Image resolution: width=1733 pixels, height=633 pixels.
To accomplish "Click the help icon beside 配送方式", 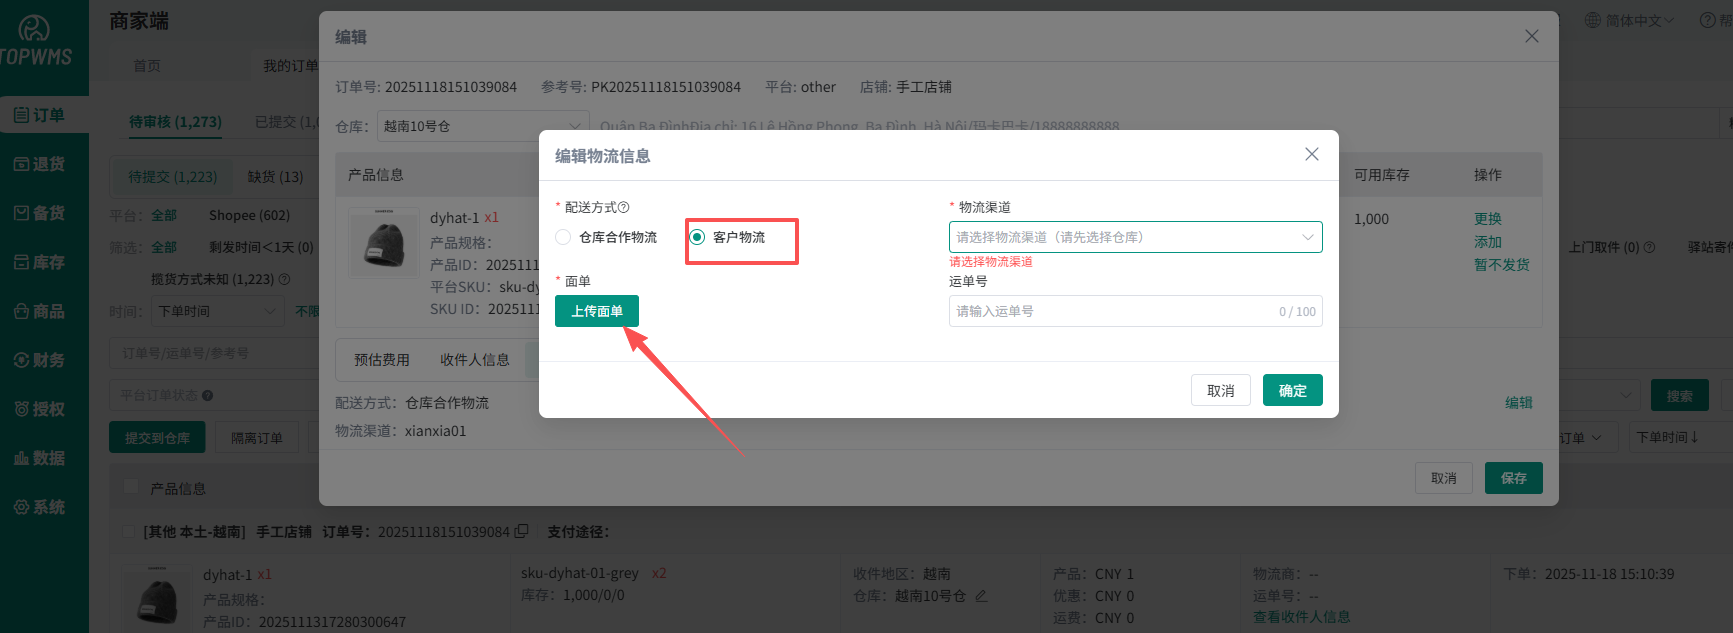I will pos(624,207).
